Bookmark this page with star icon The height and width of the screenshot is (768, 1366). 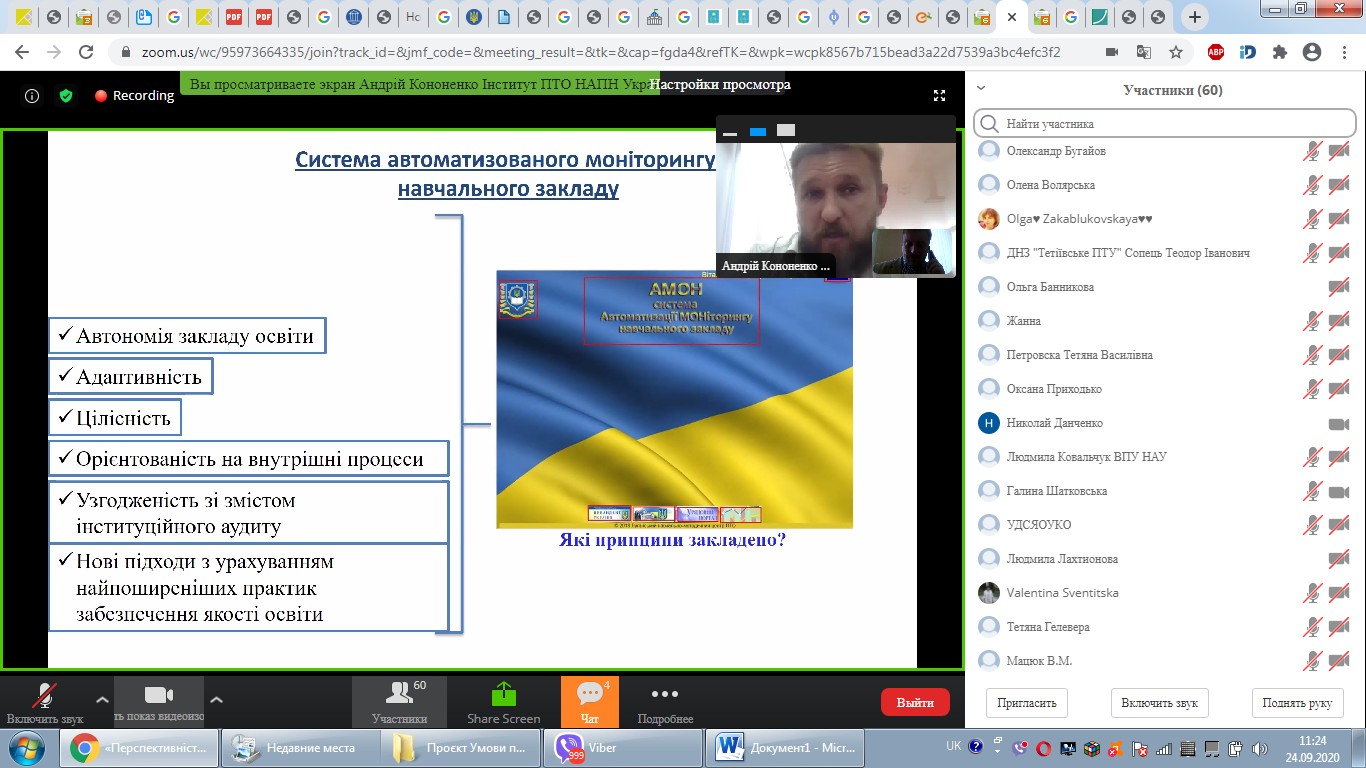pos(1176,52)
